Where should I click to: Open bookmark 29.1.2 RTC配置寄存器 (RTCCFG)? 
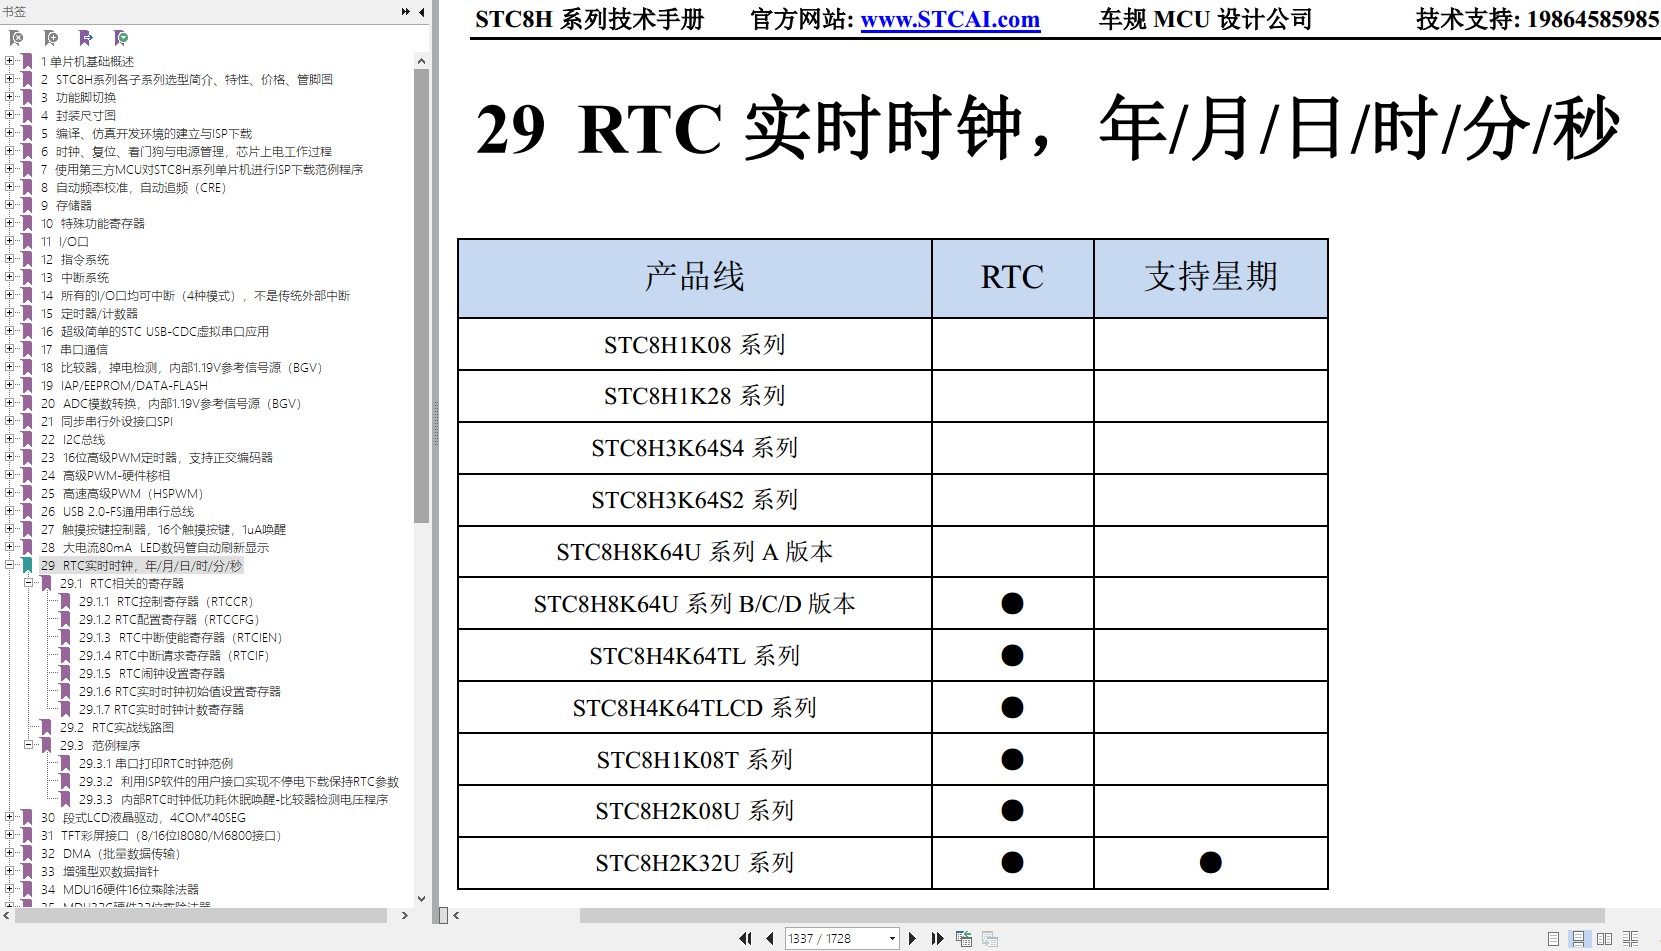[169, 620]
